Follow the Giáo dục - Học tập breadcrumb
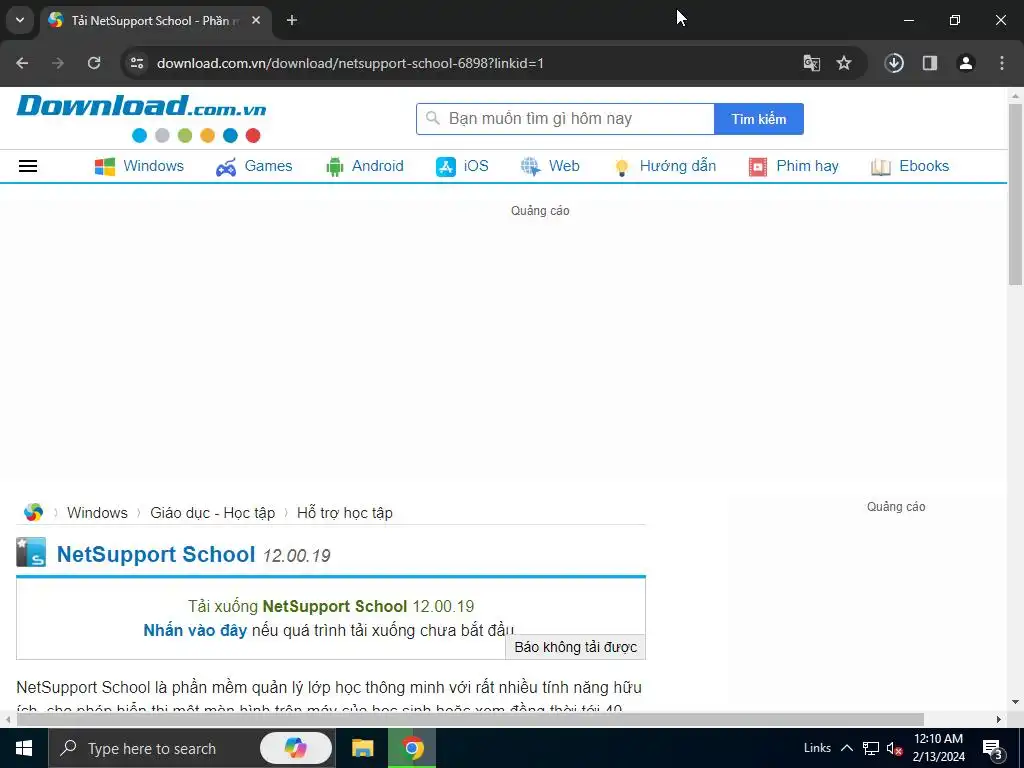1024x768 pixels. [x=213, y=513]
